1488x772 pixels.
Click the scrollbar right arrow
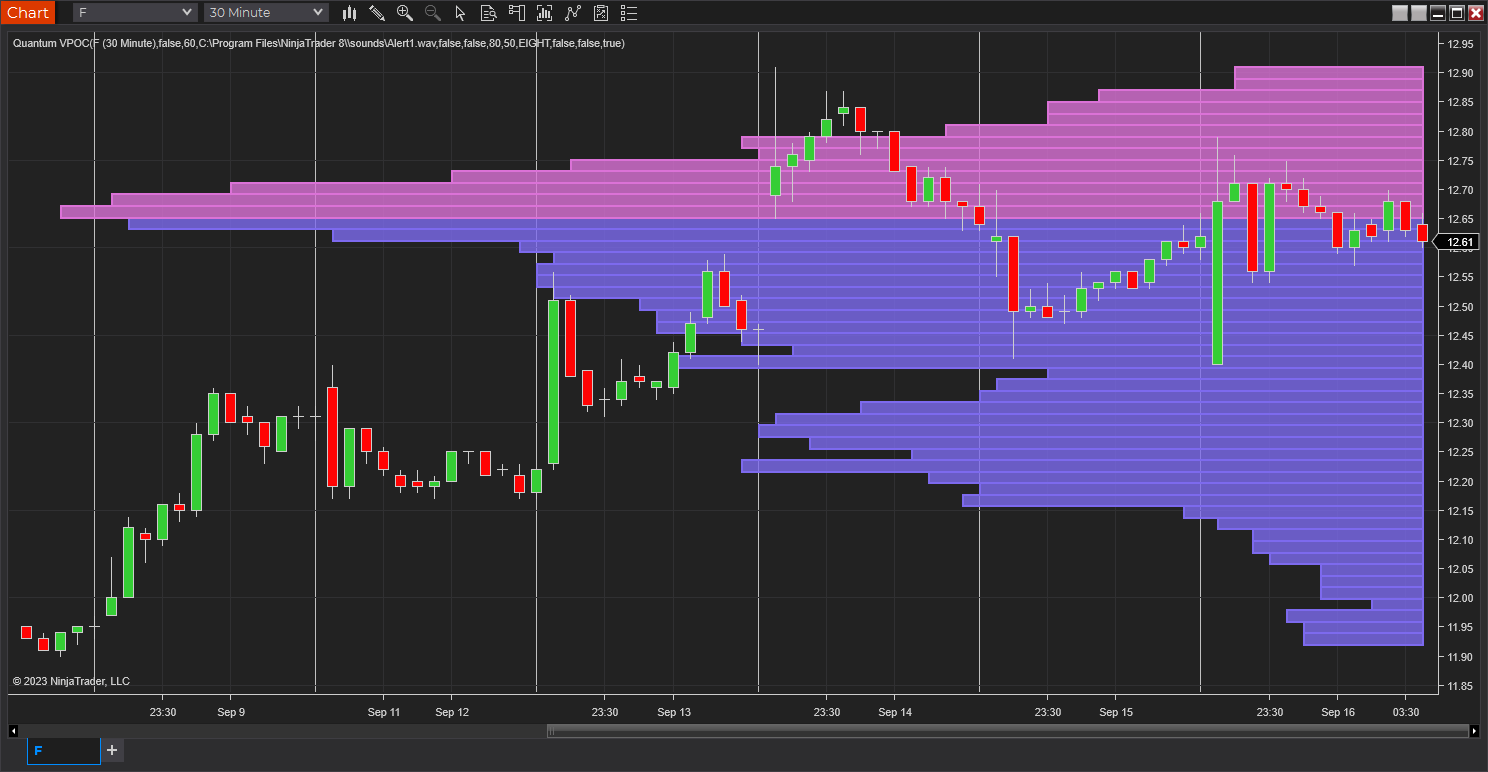click(1474, 731)
